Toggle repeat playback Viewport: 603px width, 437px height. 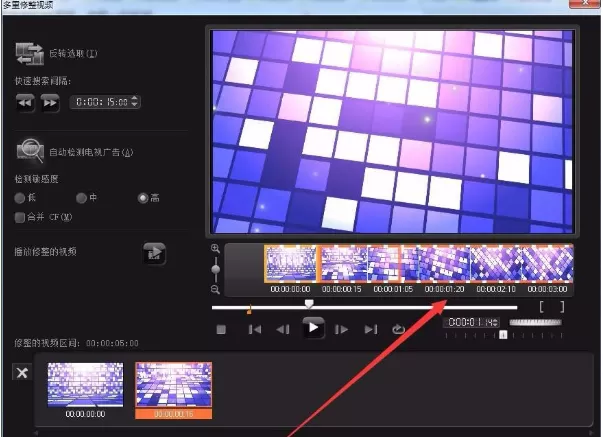(x=398, y=329)
